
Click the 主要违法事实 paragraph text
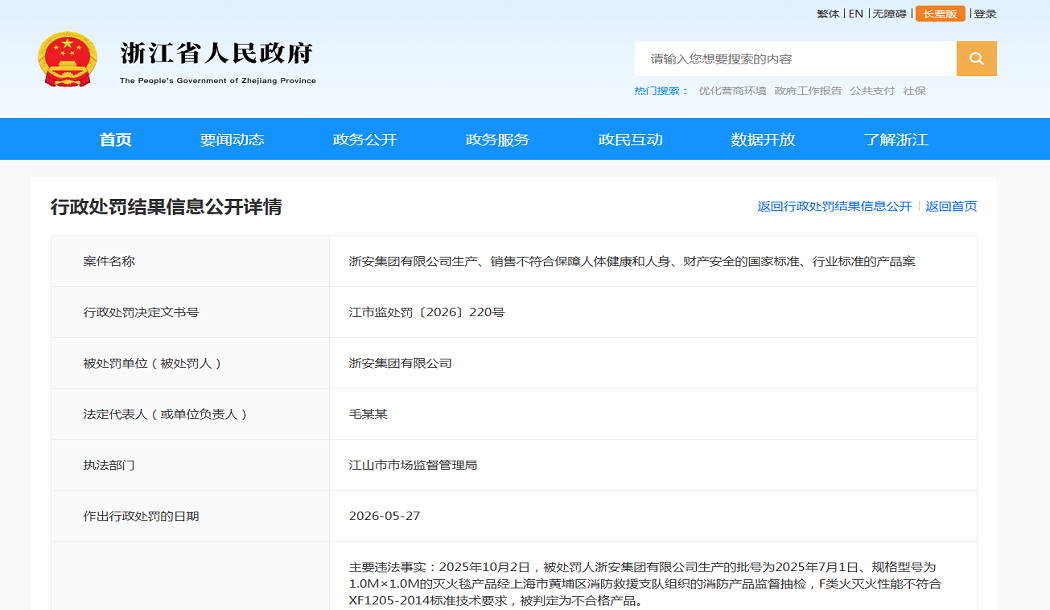645,584
